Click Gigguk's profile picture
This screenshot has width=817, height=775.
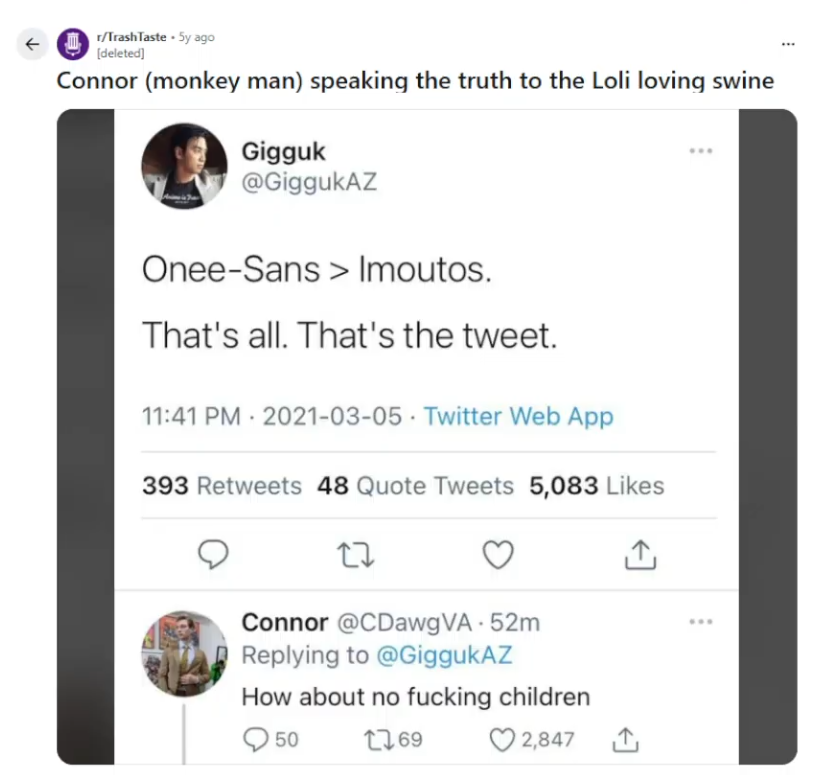point(184,166)
